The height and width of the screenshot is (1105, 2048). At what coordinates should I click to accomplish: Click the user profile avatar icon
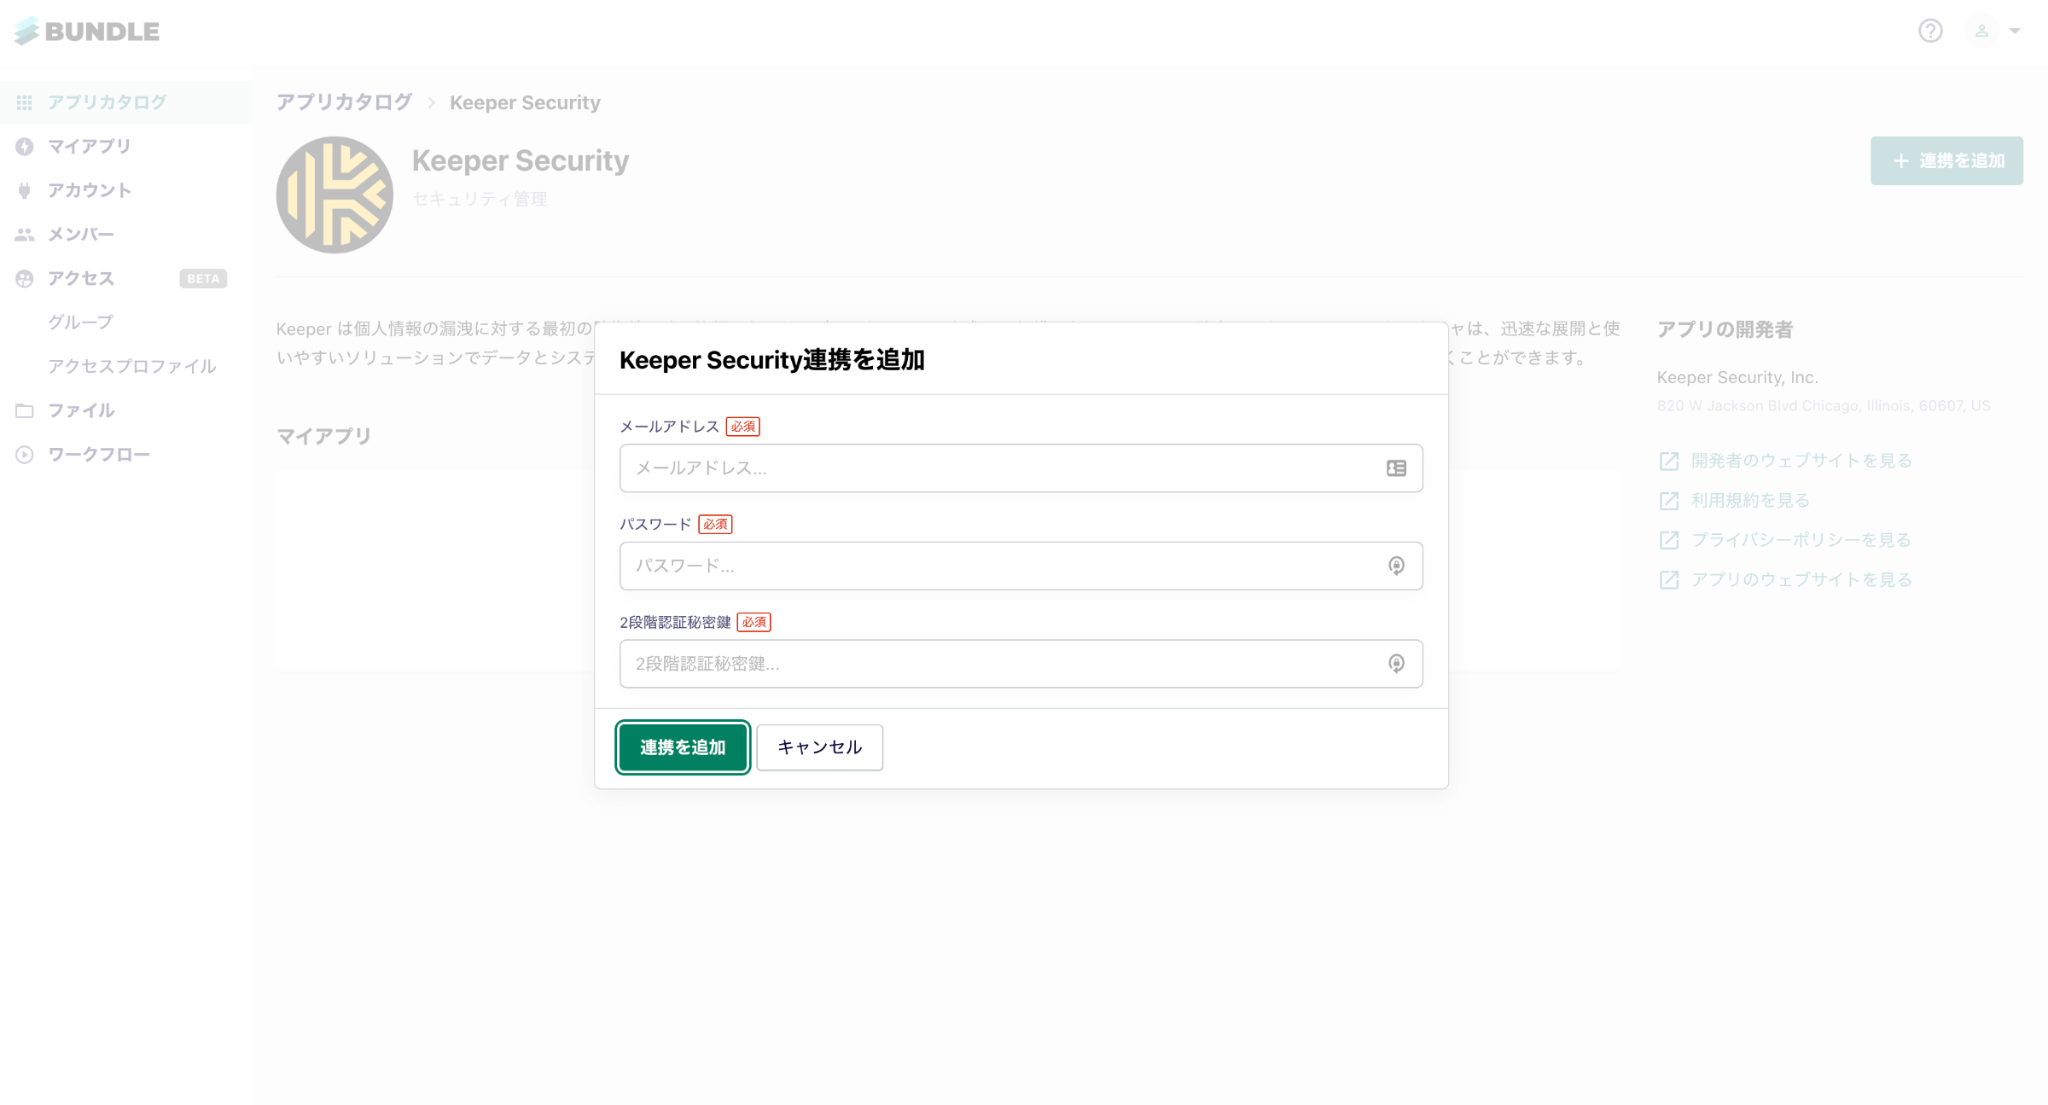coord(1981,31)
